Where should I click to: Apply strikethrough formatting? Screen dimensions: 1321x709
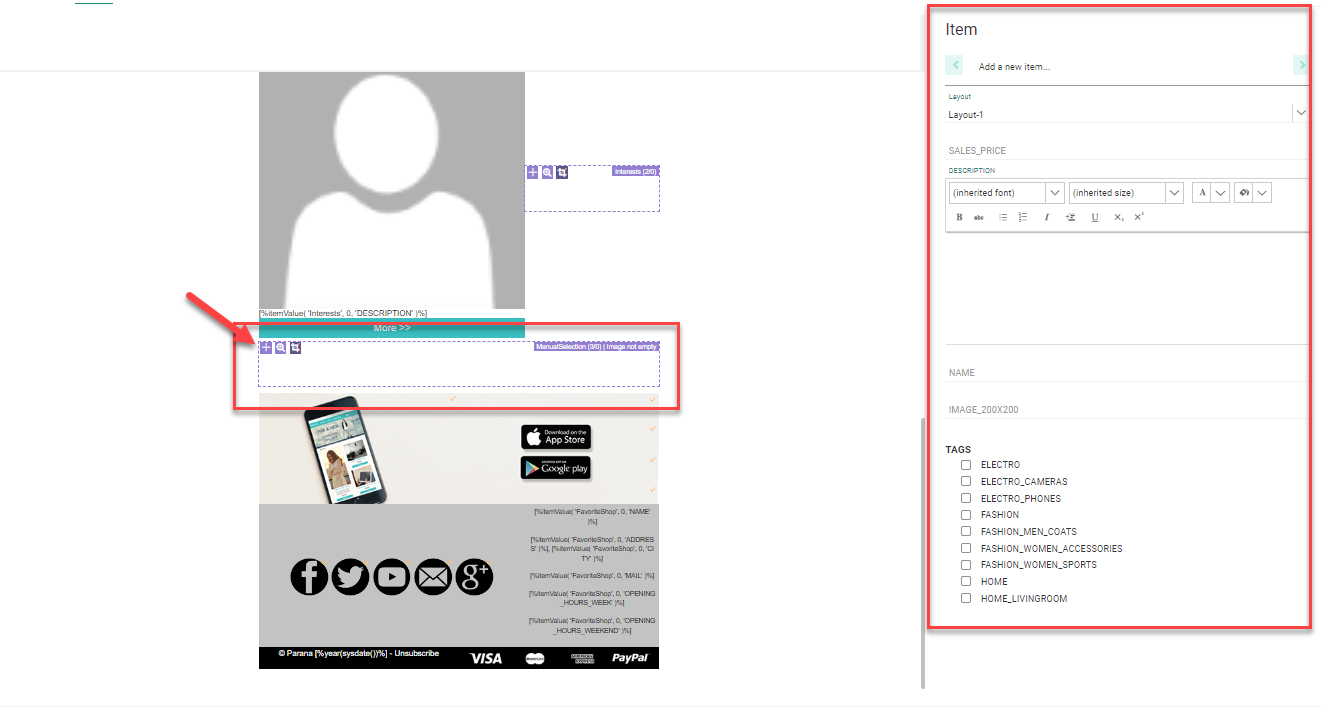point(979,217)
